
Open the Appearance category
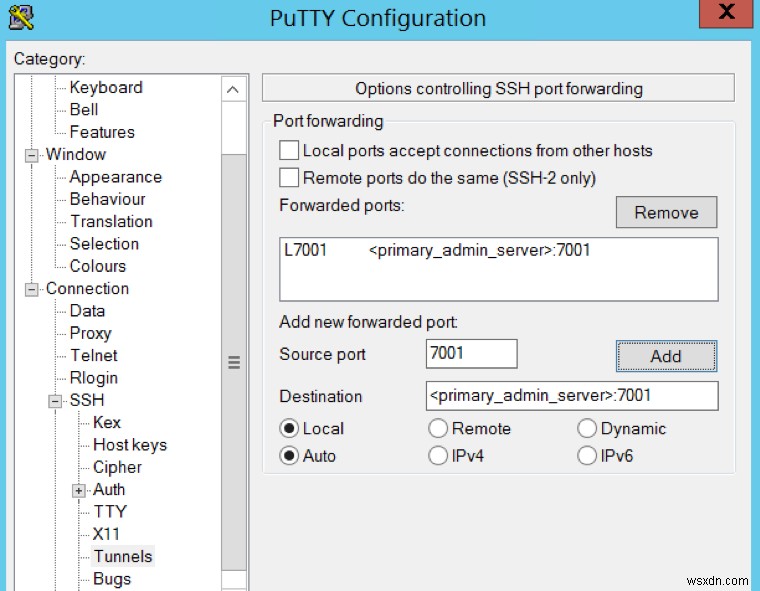[x=115, y=177]
